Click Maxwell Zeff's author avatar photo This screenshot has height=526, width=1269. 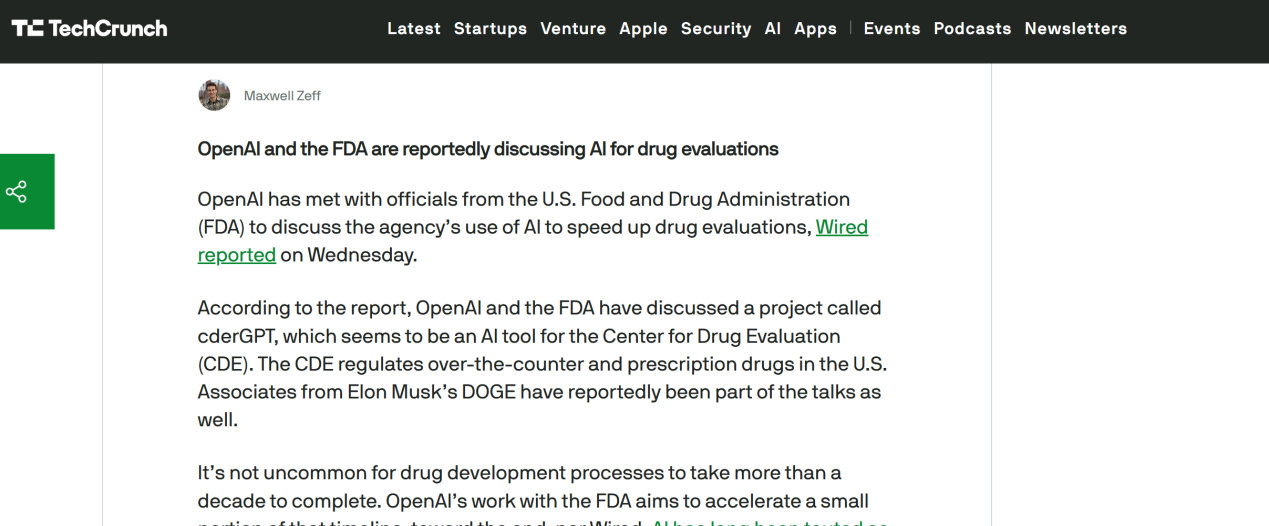[214, 95]
